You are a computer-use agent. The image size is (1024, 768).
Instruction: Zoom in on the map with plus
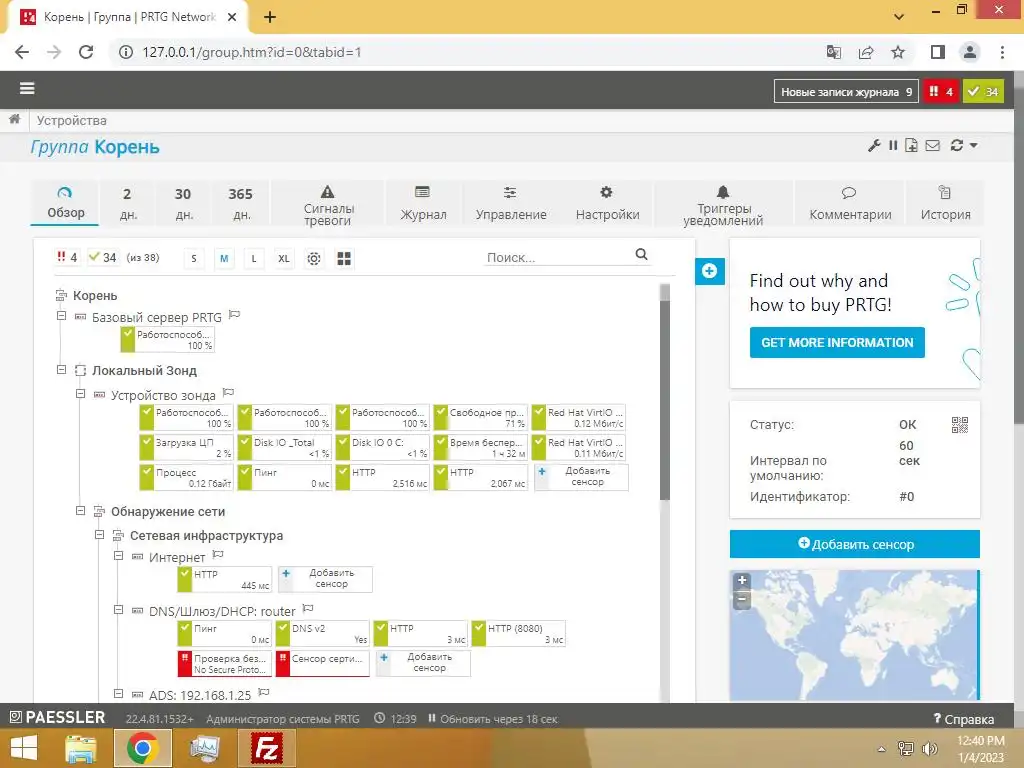click(742, 581)
